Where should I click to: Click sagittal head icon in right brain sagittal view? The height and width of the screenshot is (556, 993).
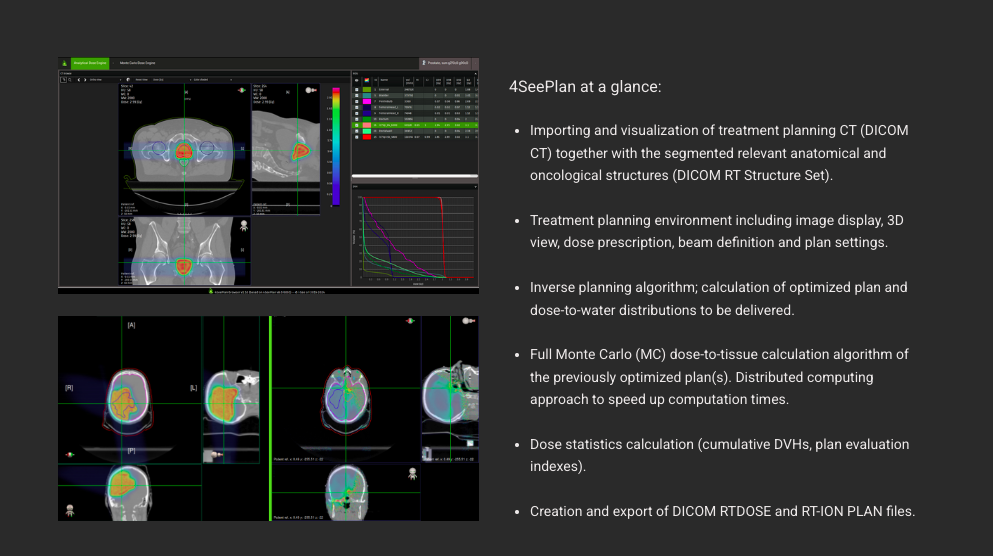pyautogui.click(x=469, y=321)
